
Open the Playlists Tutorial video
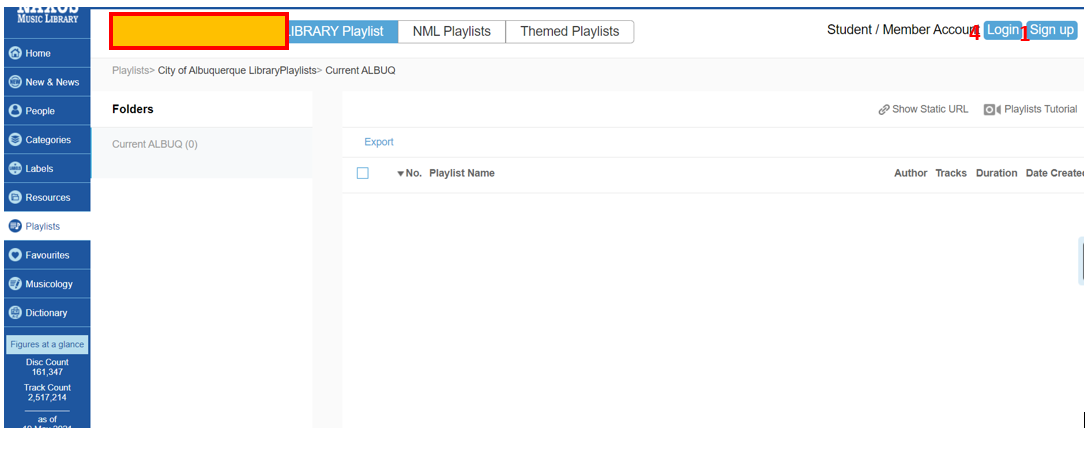[x=1030, y=109]
